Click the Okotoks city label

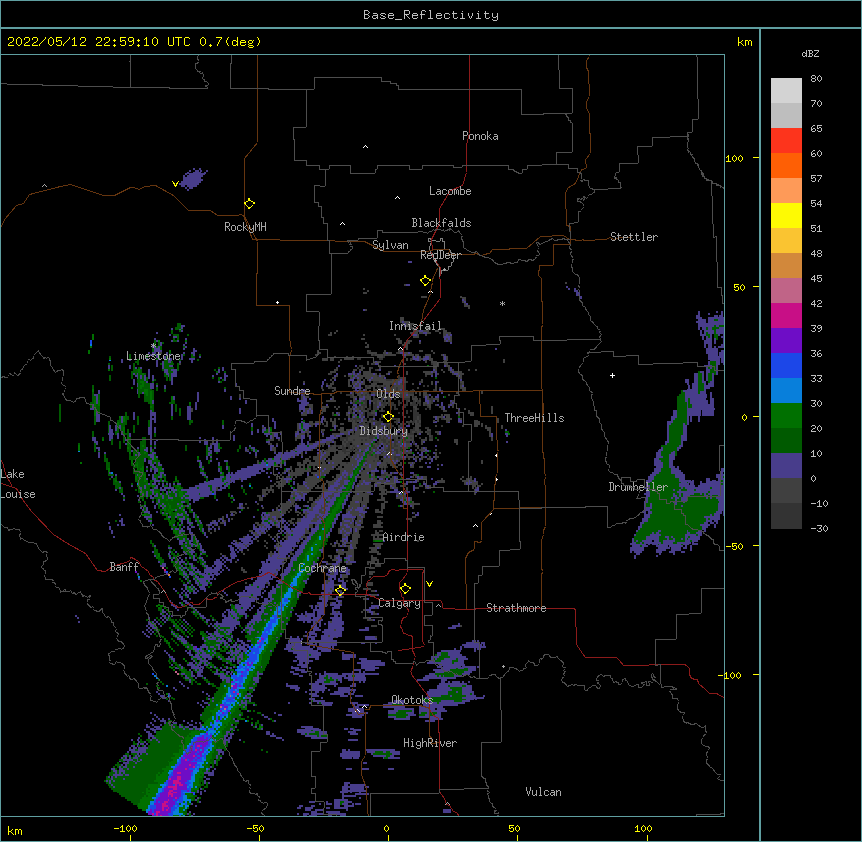412,700
